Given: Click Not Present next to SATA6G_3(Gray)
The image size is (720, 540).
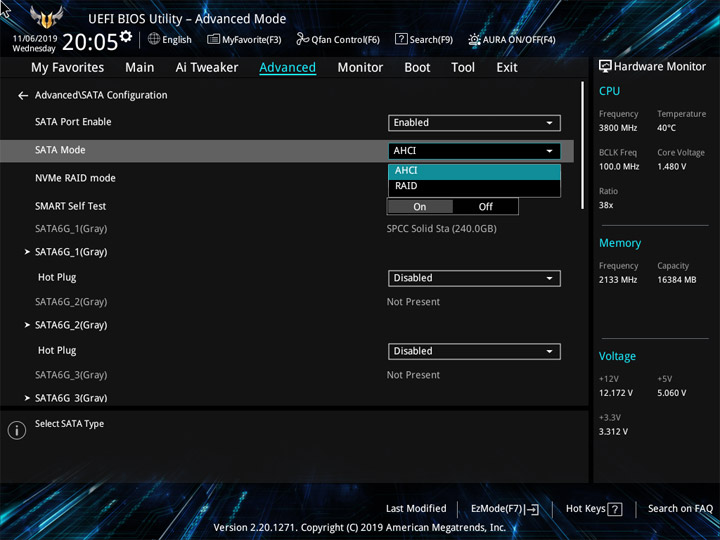Looking at the screenshot, I should (413, 375).
